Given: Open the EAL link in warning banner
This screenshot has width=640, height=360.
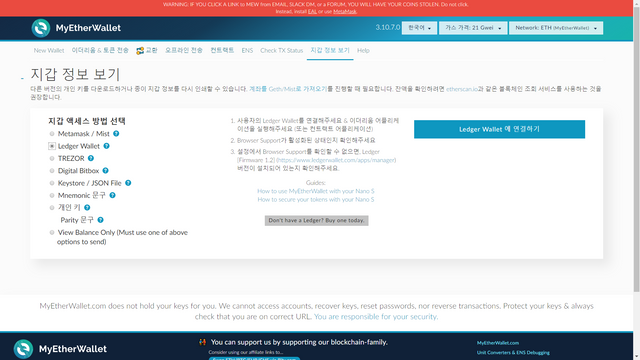Looking at the screenshot, I should (x=312, y=11).
